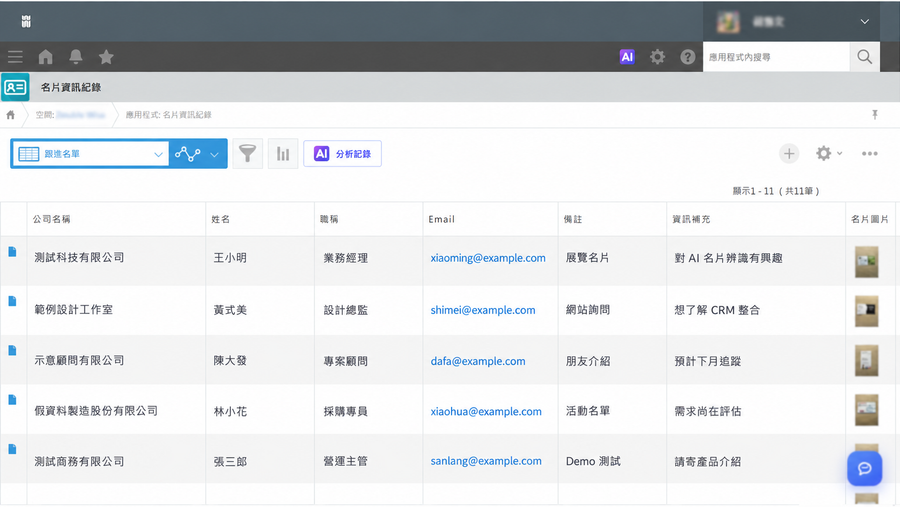Open card thumbnail for 林小花
Image resolution: width=900 pixels, height=507 pixels.
pos(866,409)
